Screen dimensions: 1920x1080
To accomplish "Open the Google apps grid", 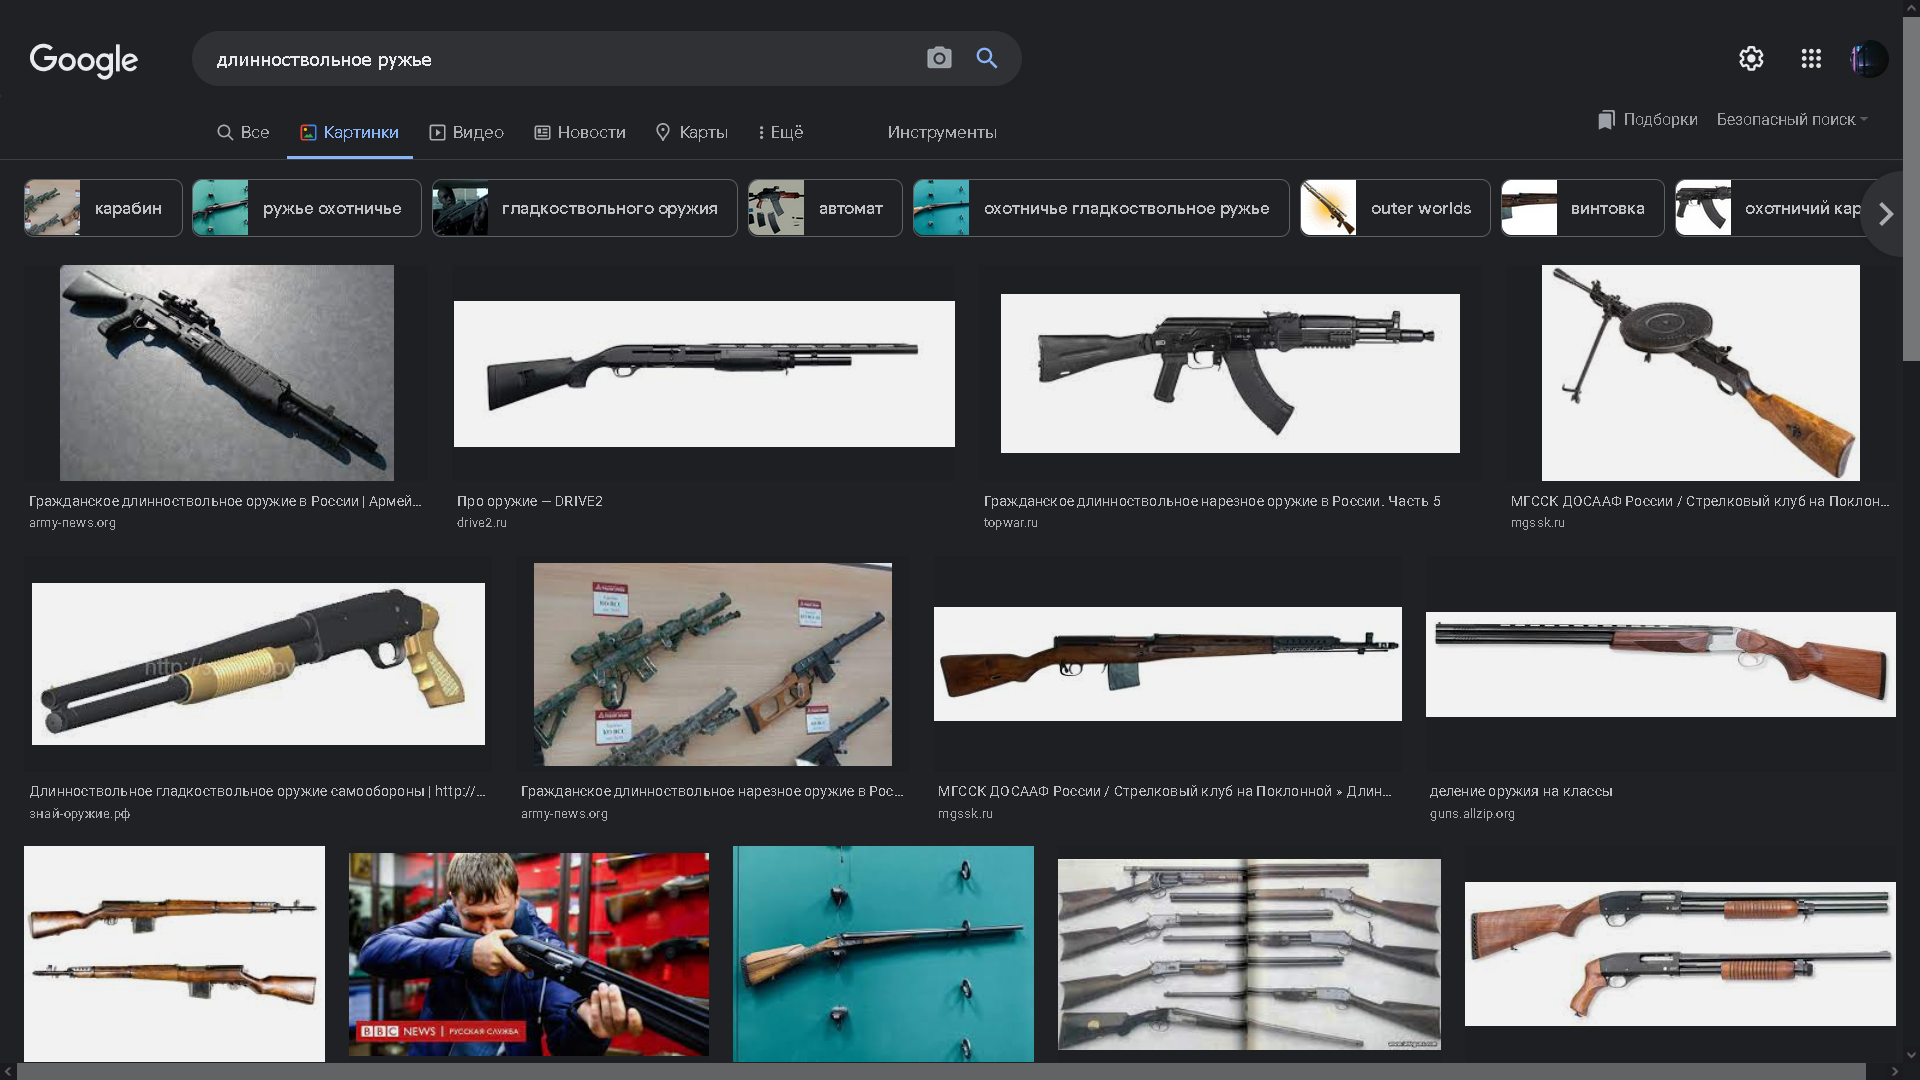I will pos(1810,59).
